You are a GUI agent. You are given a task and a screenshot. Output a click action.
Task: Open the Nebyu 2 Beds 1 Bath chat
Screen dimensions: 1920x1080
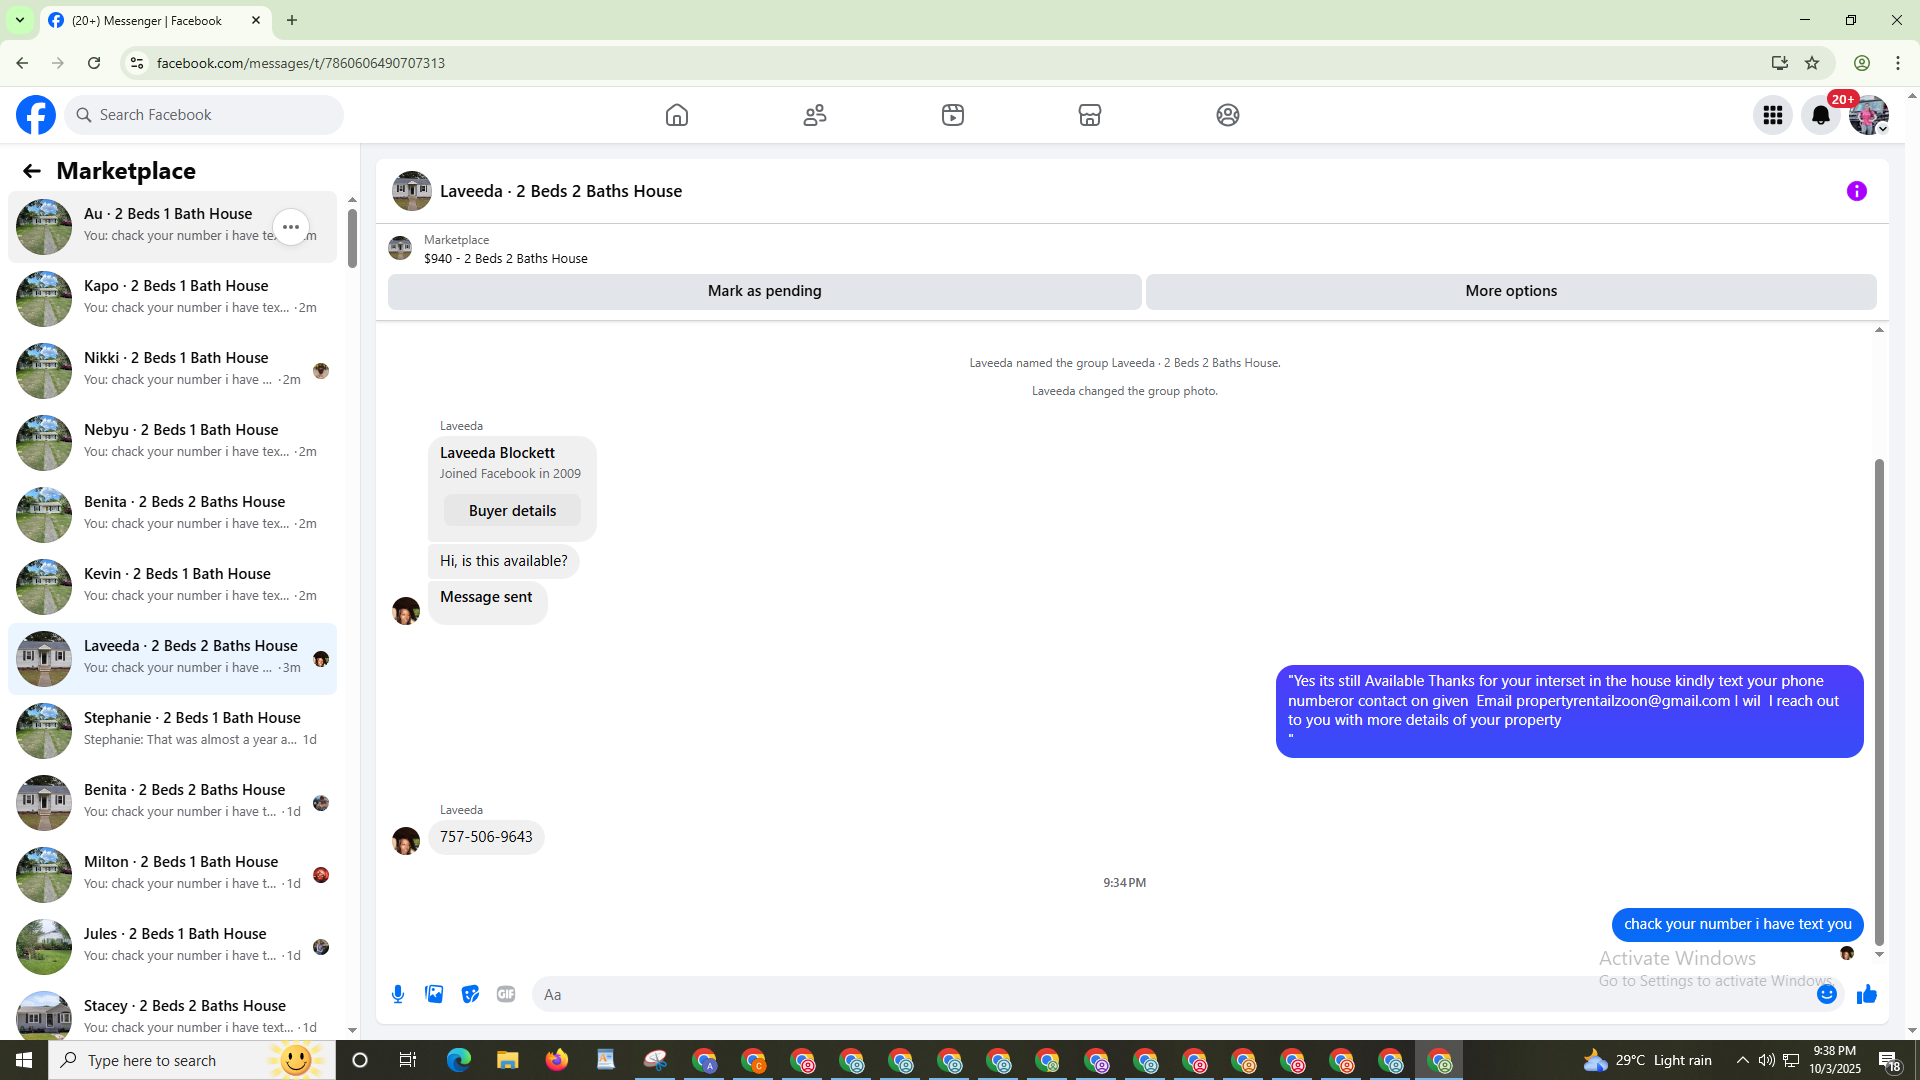[172, 443]
